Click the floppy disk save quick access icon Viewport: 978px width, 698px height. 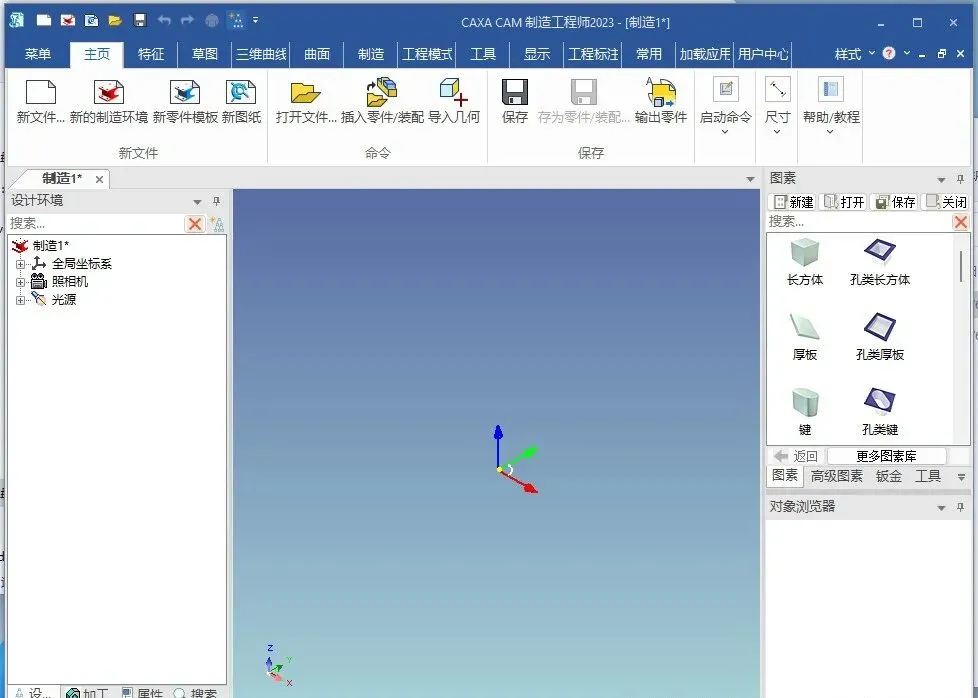(x=140, y=21)
